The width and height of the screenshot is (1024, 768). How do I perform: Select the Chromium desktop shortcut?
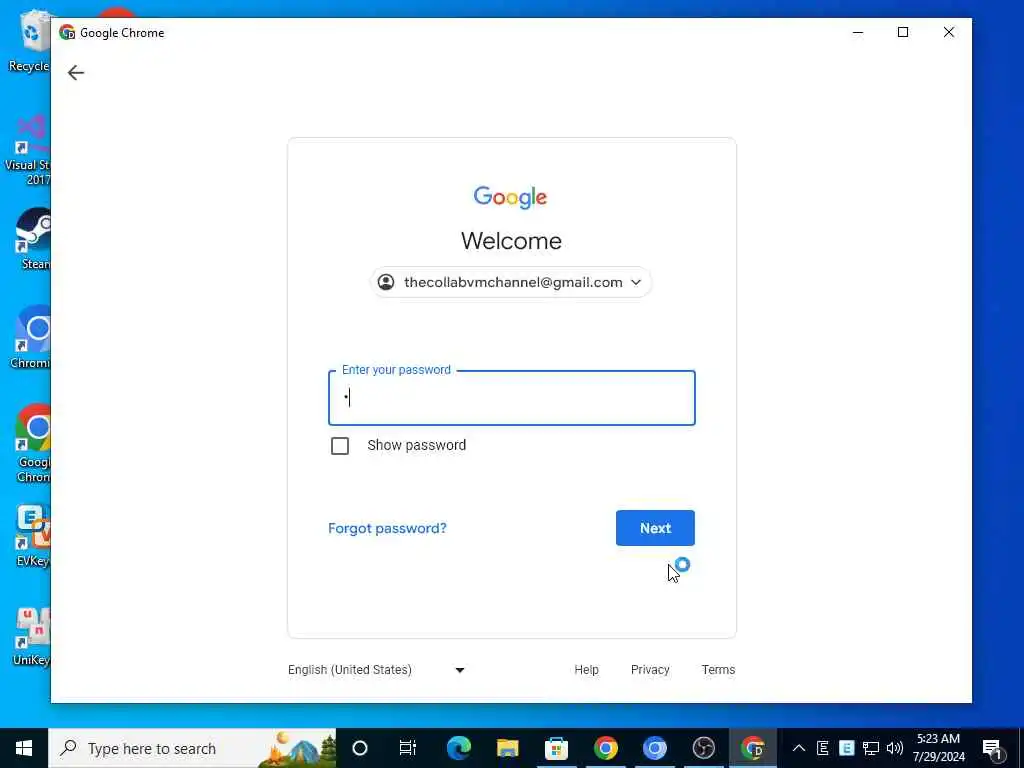coord(31,337)
